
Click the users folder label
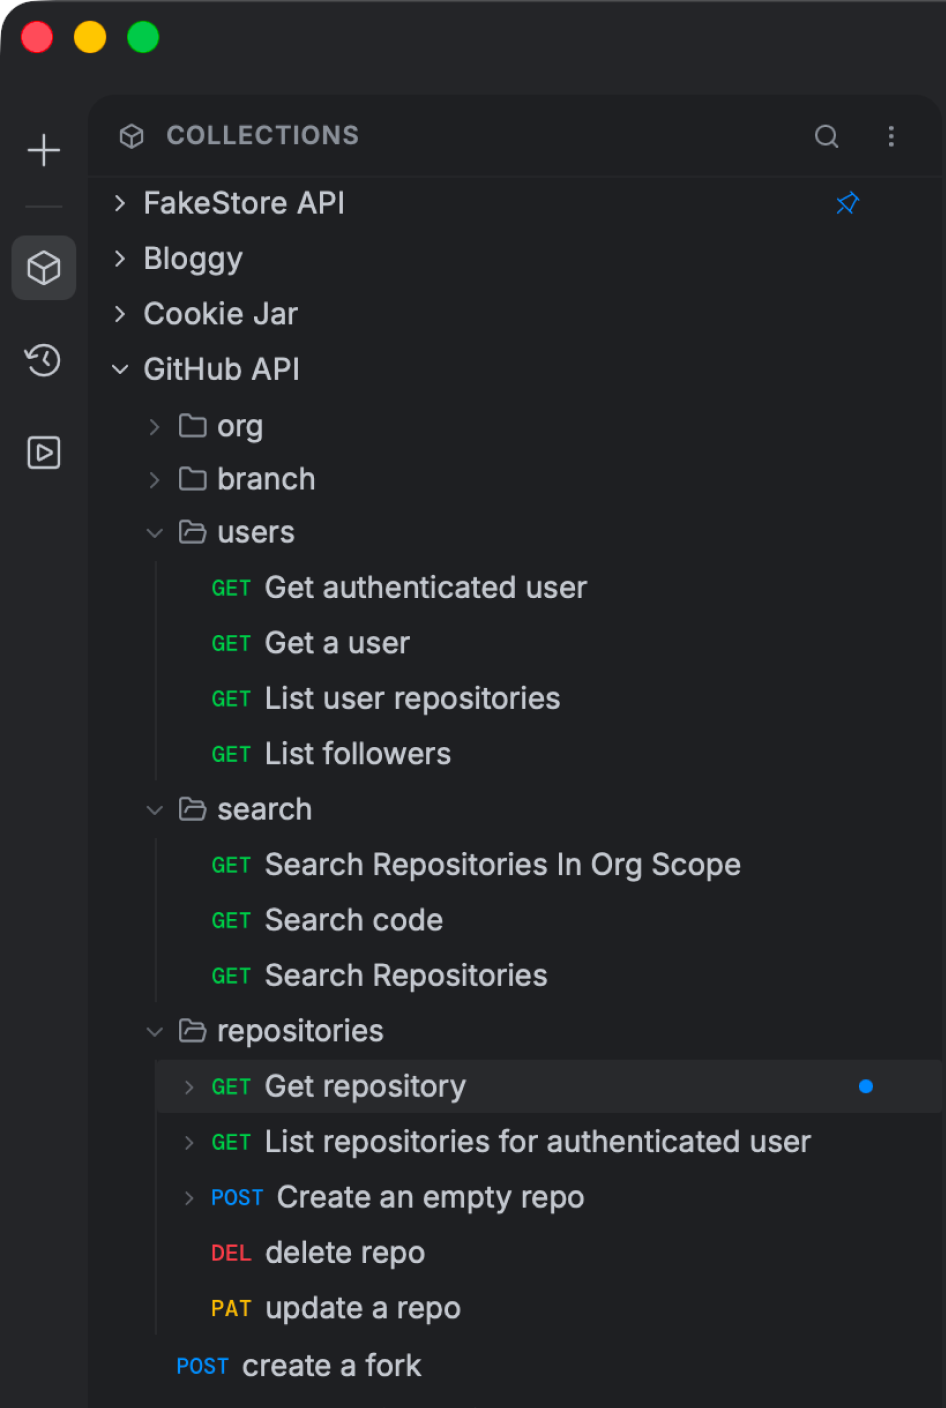(x=256, y=533)
